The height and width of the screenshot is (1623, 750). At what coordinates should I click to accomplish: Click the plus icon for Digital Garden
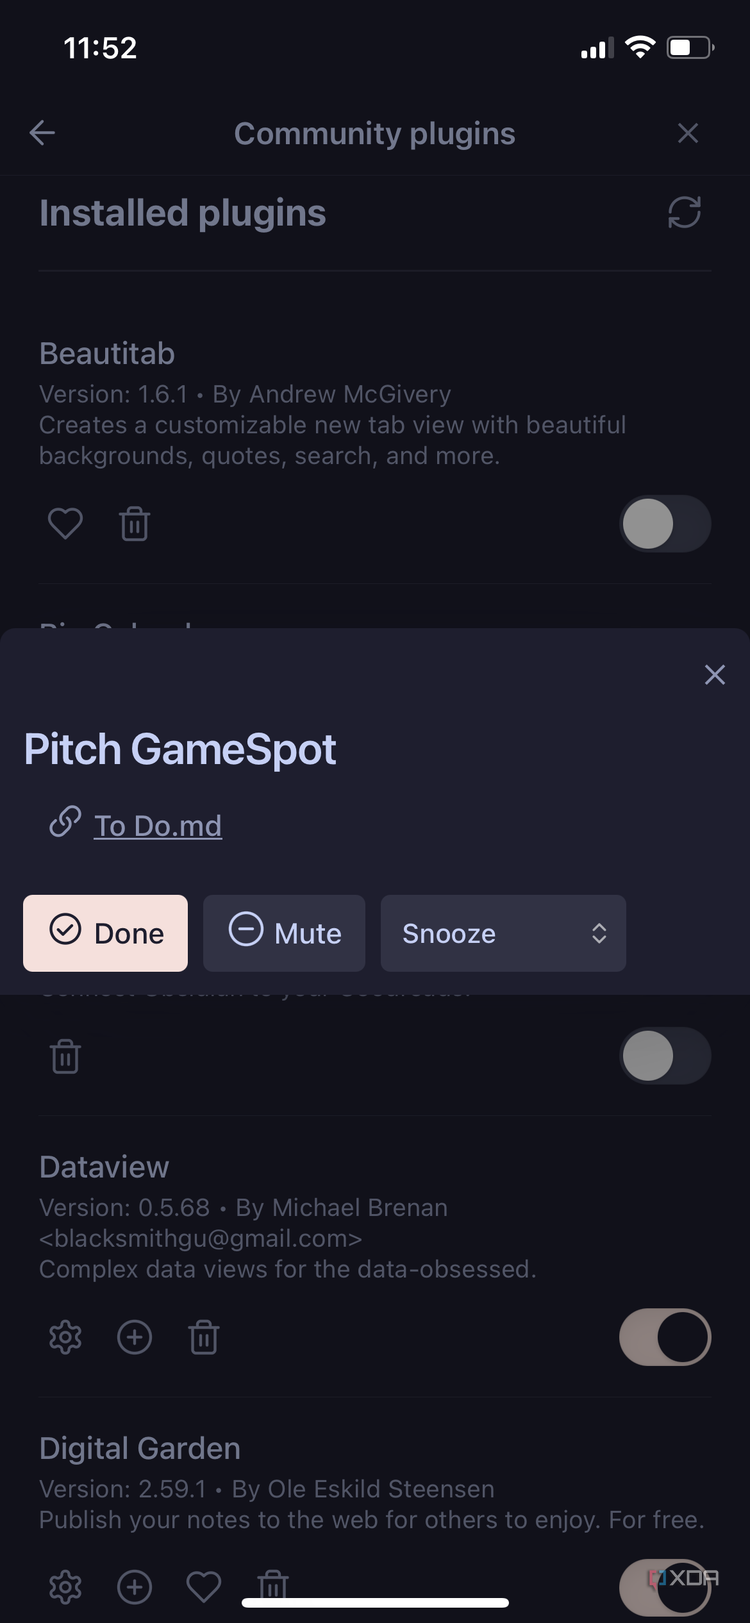tap(135, 1586)
